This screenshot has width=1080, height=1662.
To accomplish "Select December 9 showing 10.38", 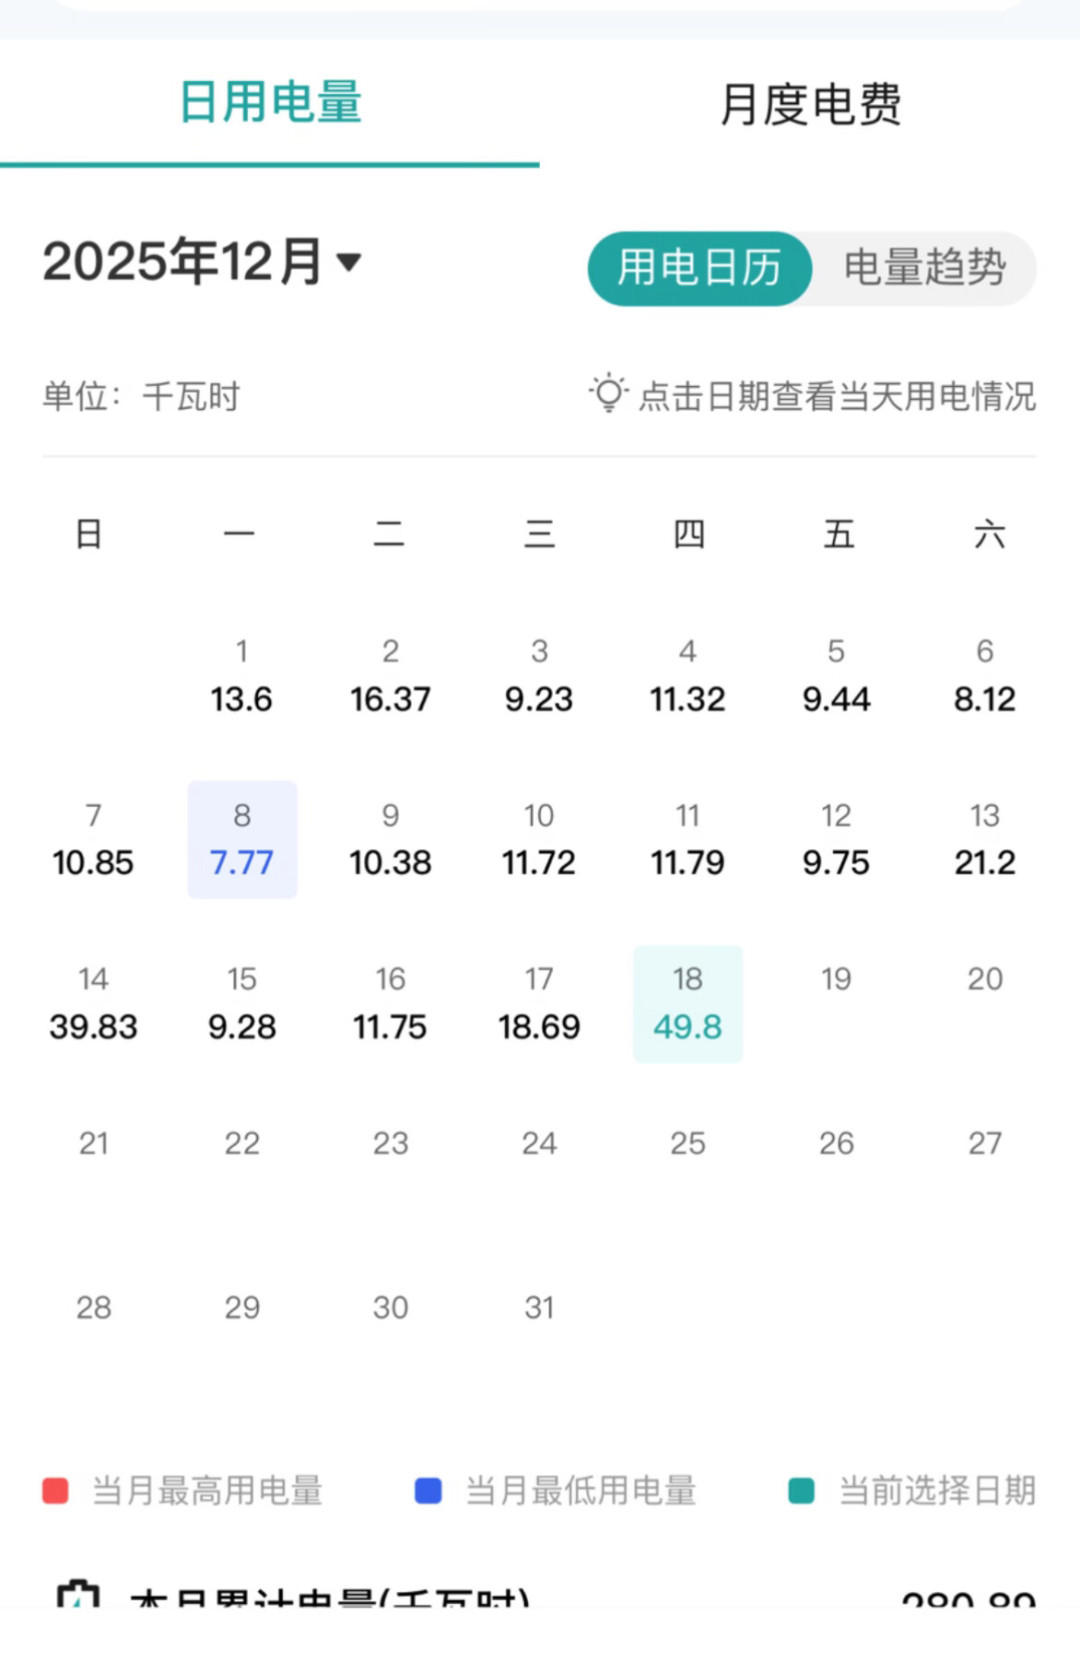I will tap(390, 840).
